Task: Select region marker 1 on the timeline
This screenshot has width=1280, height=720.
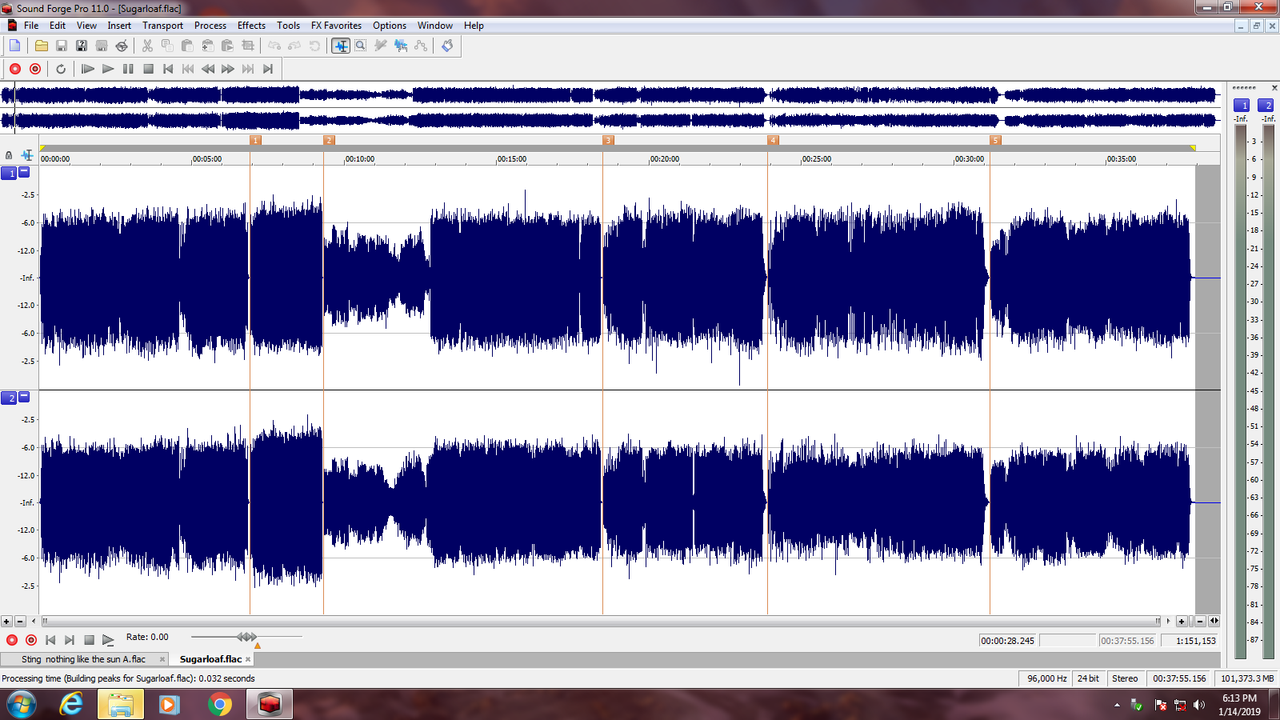Action: click(x=255, y=140)
